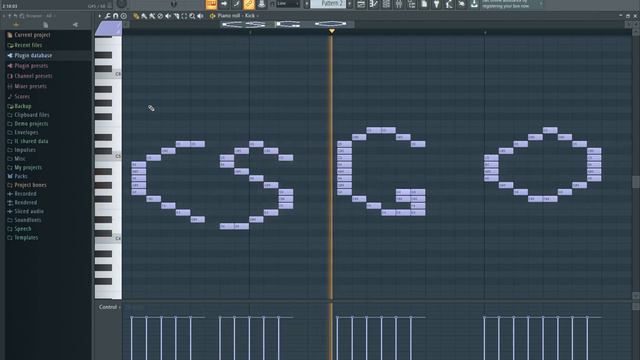
Task: Click the C5 key on the piano keyboard
Action: tap(108, 156)
